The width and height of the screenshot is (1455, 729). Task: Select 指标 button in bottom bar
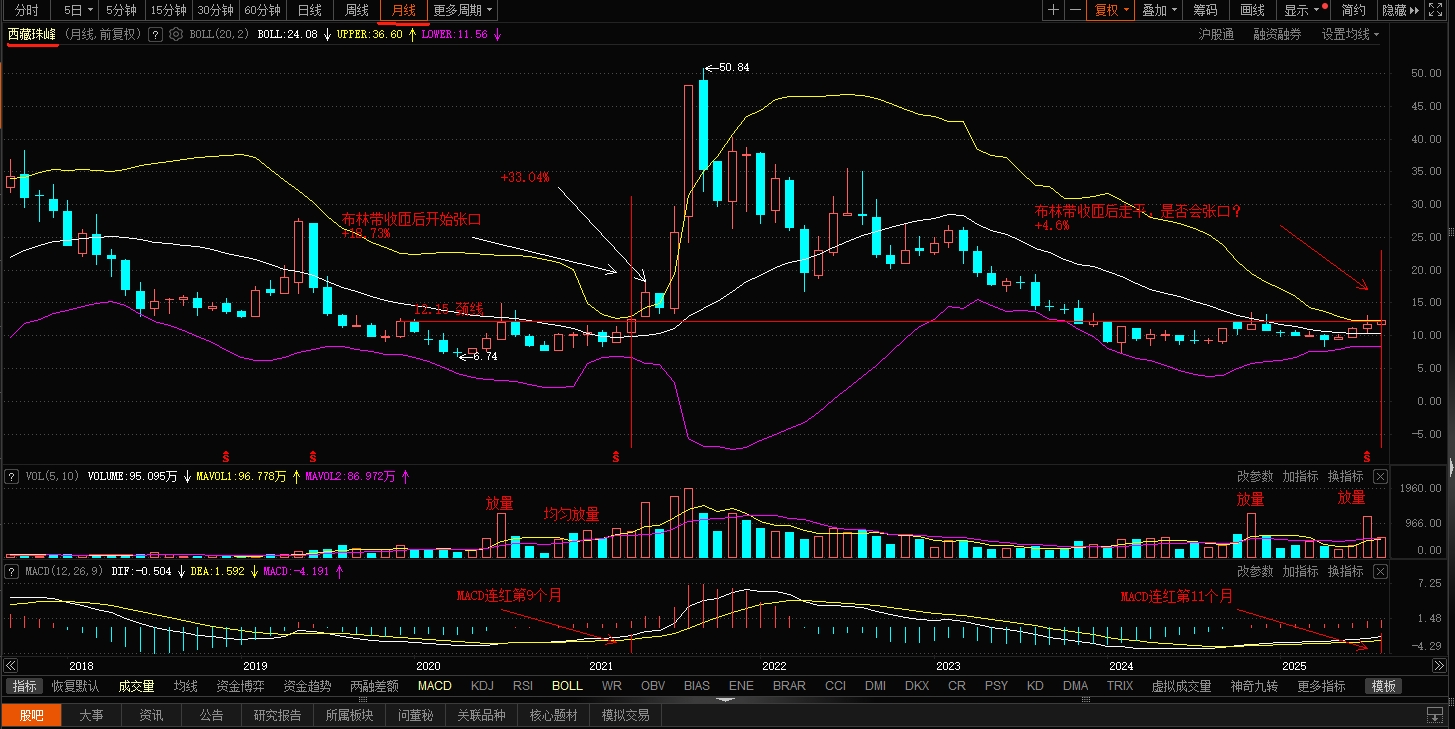[x=26, y=686]
